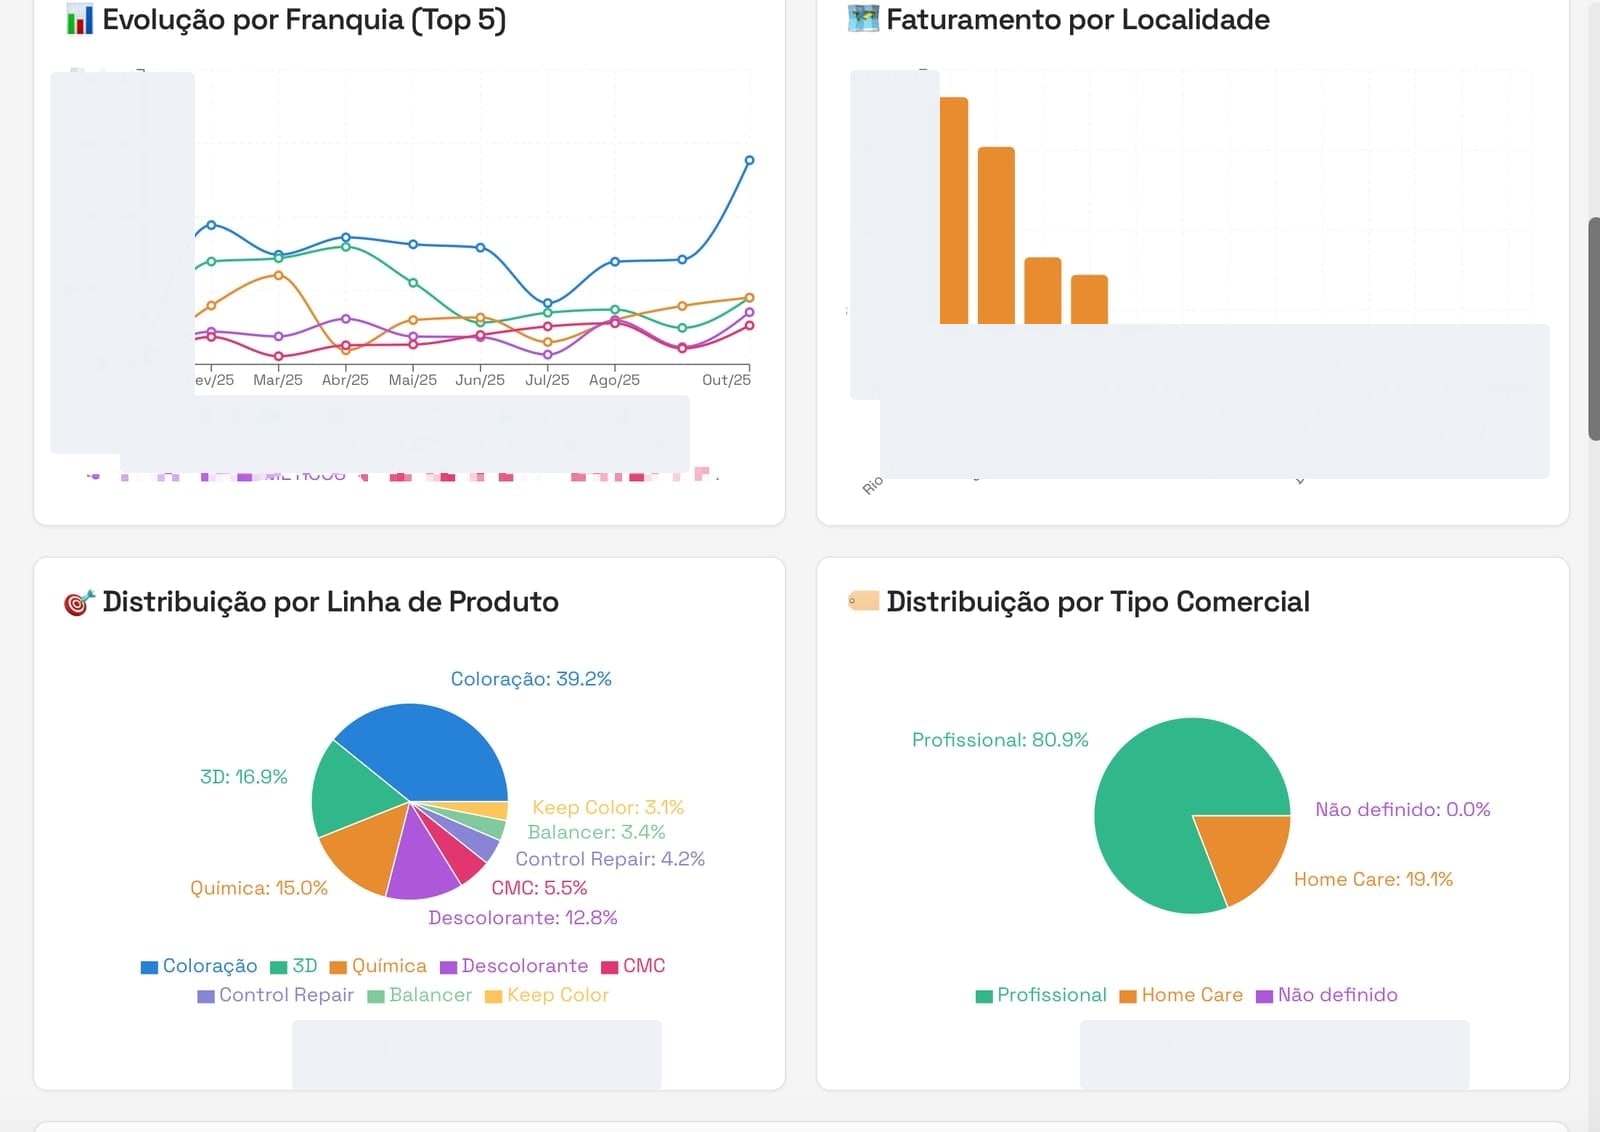1600x1132 pixels.
Task: Click the 'Distribuição por Linha de Produto' heading
Action: 331,602
